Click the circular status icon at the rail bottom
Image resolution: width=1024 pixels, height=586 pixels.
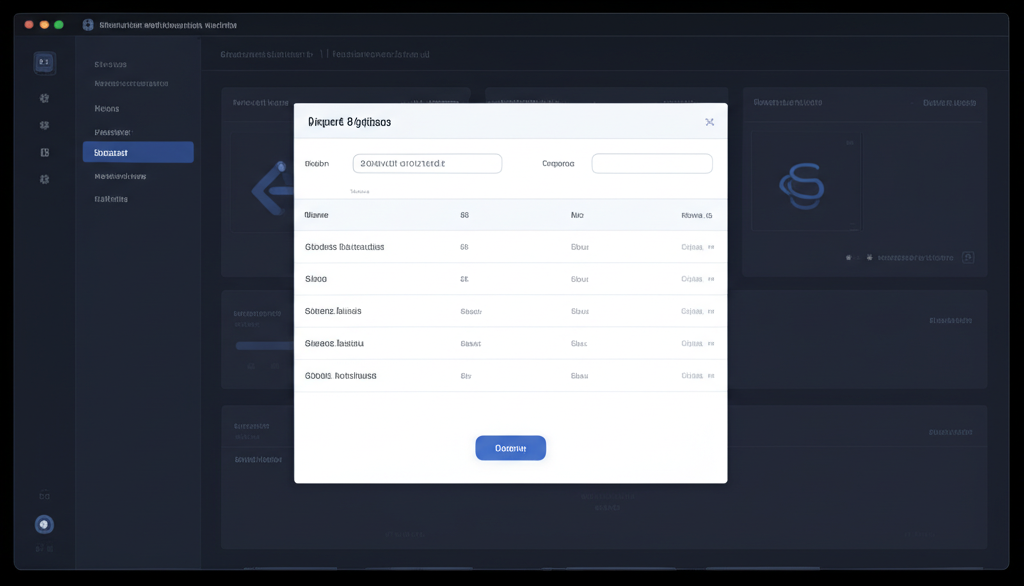coord(44,523)
